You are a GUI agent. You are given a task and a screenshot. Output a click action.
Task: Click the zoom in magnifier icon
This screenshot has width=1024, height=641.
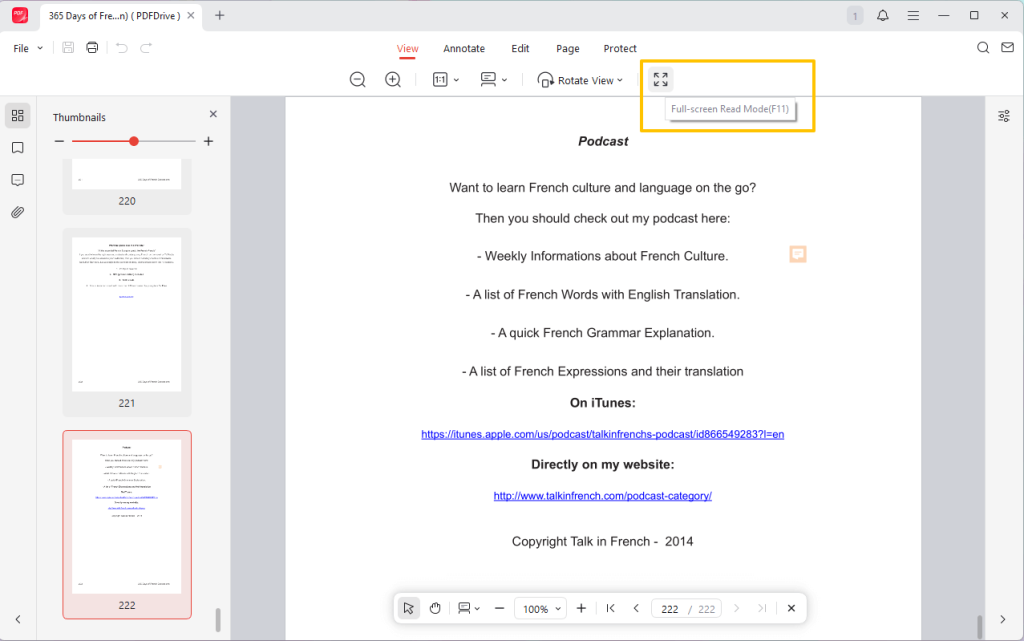(393, 80)
